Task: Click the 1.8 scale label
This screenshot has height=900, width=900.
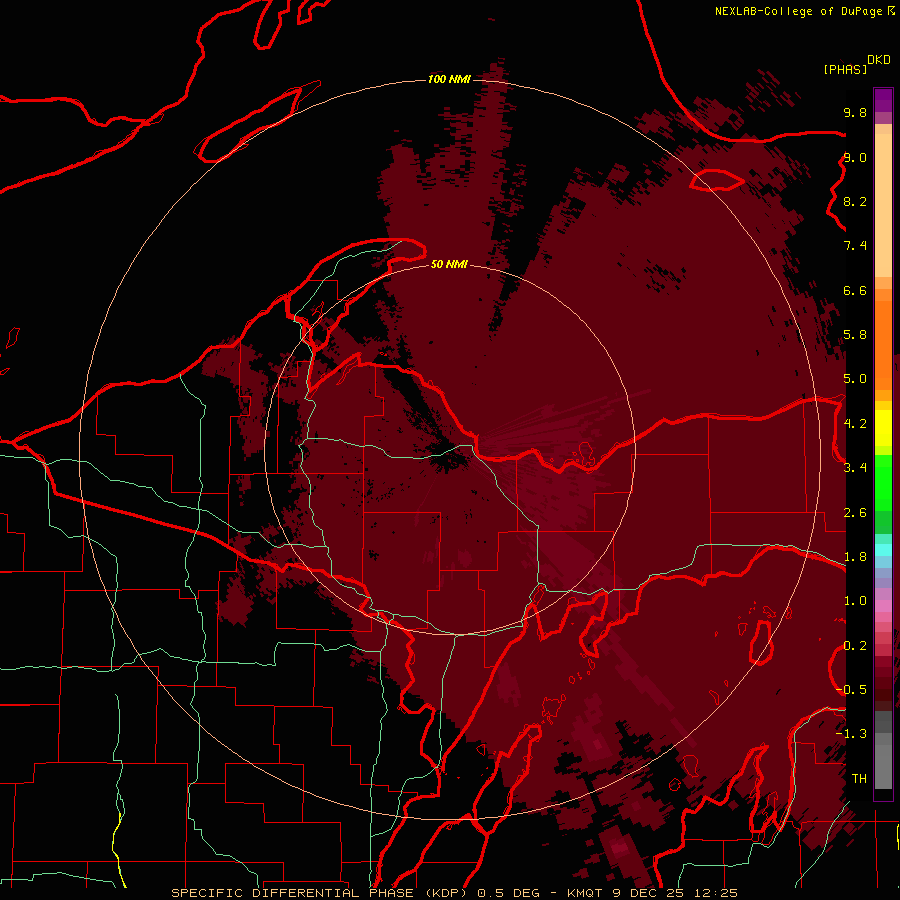Action: coord(855,557)
